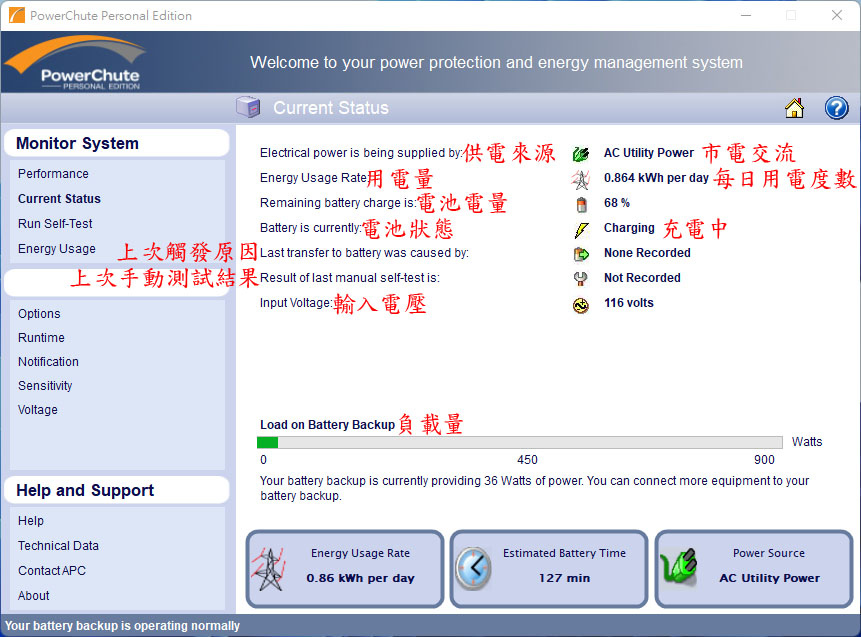Click the 'Charging' battery state value
This screenshot has height=637, width=861.
pyautogui.click(x=629, y=228)
